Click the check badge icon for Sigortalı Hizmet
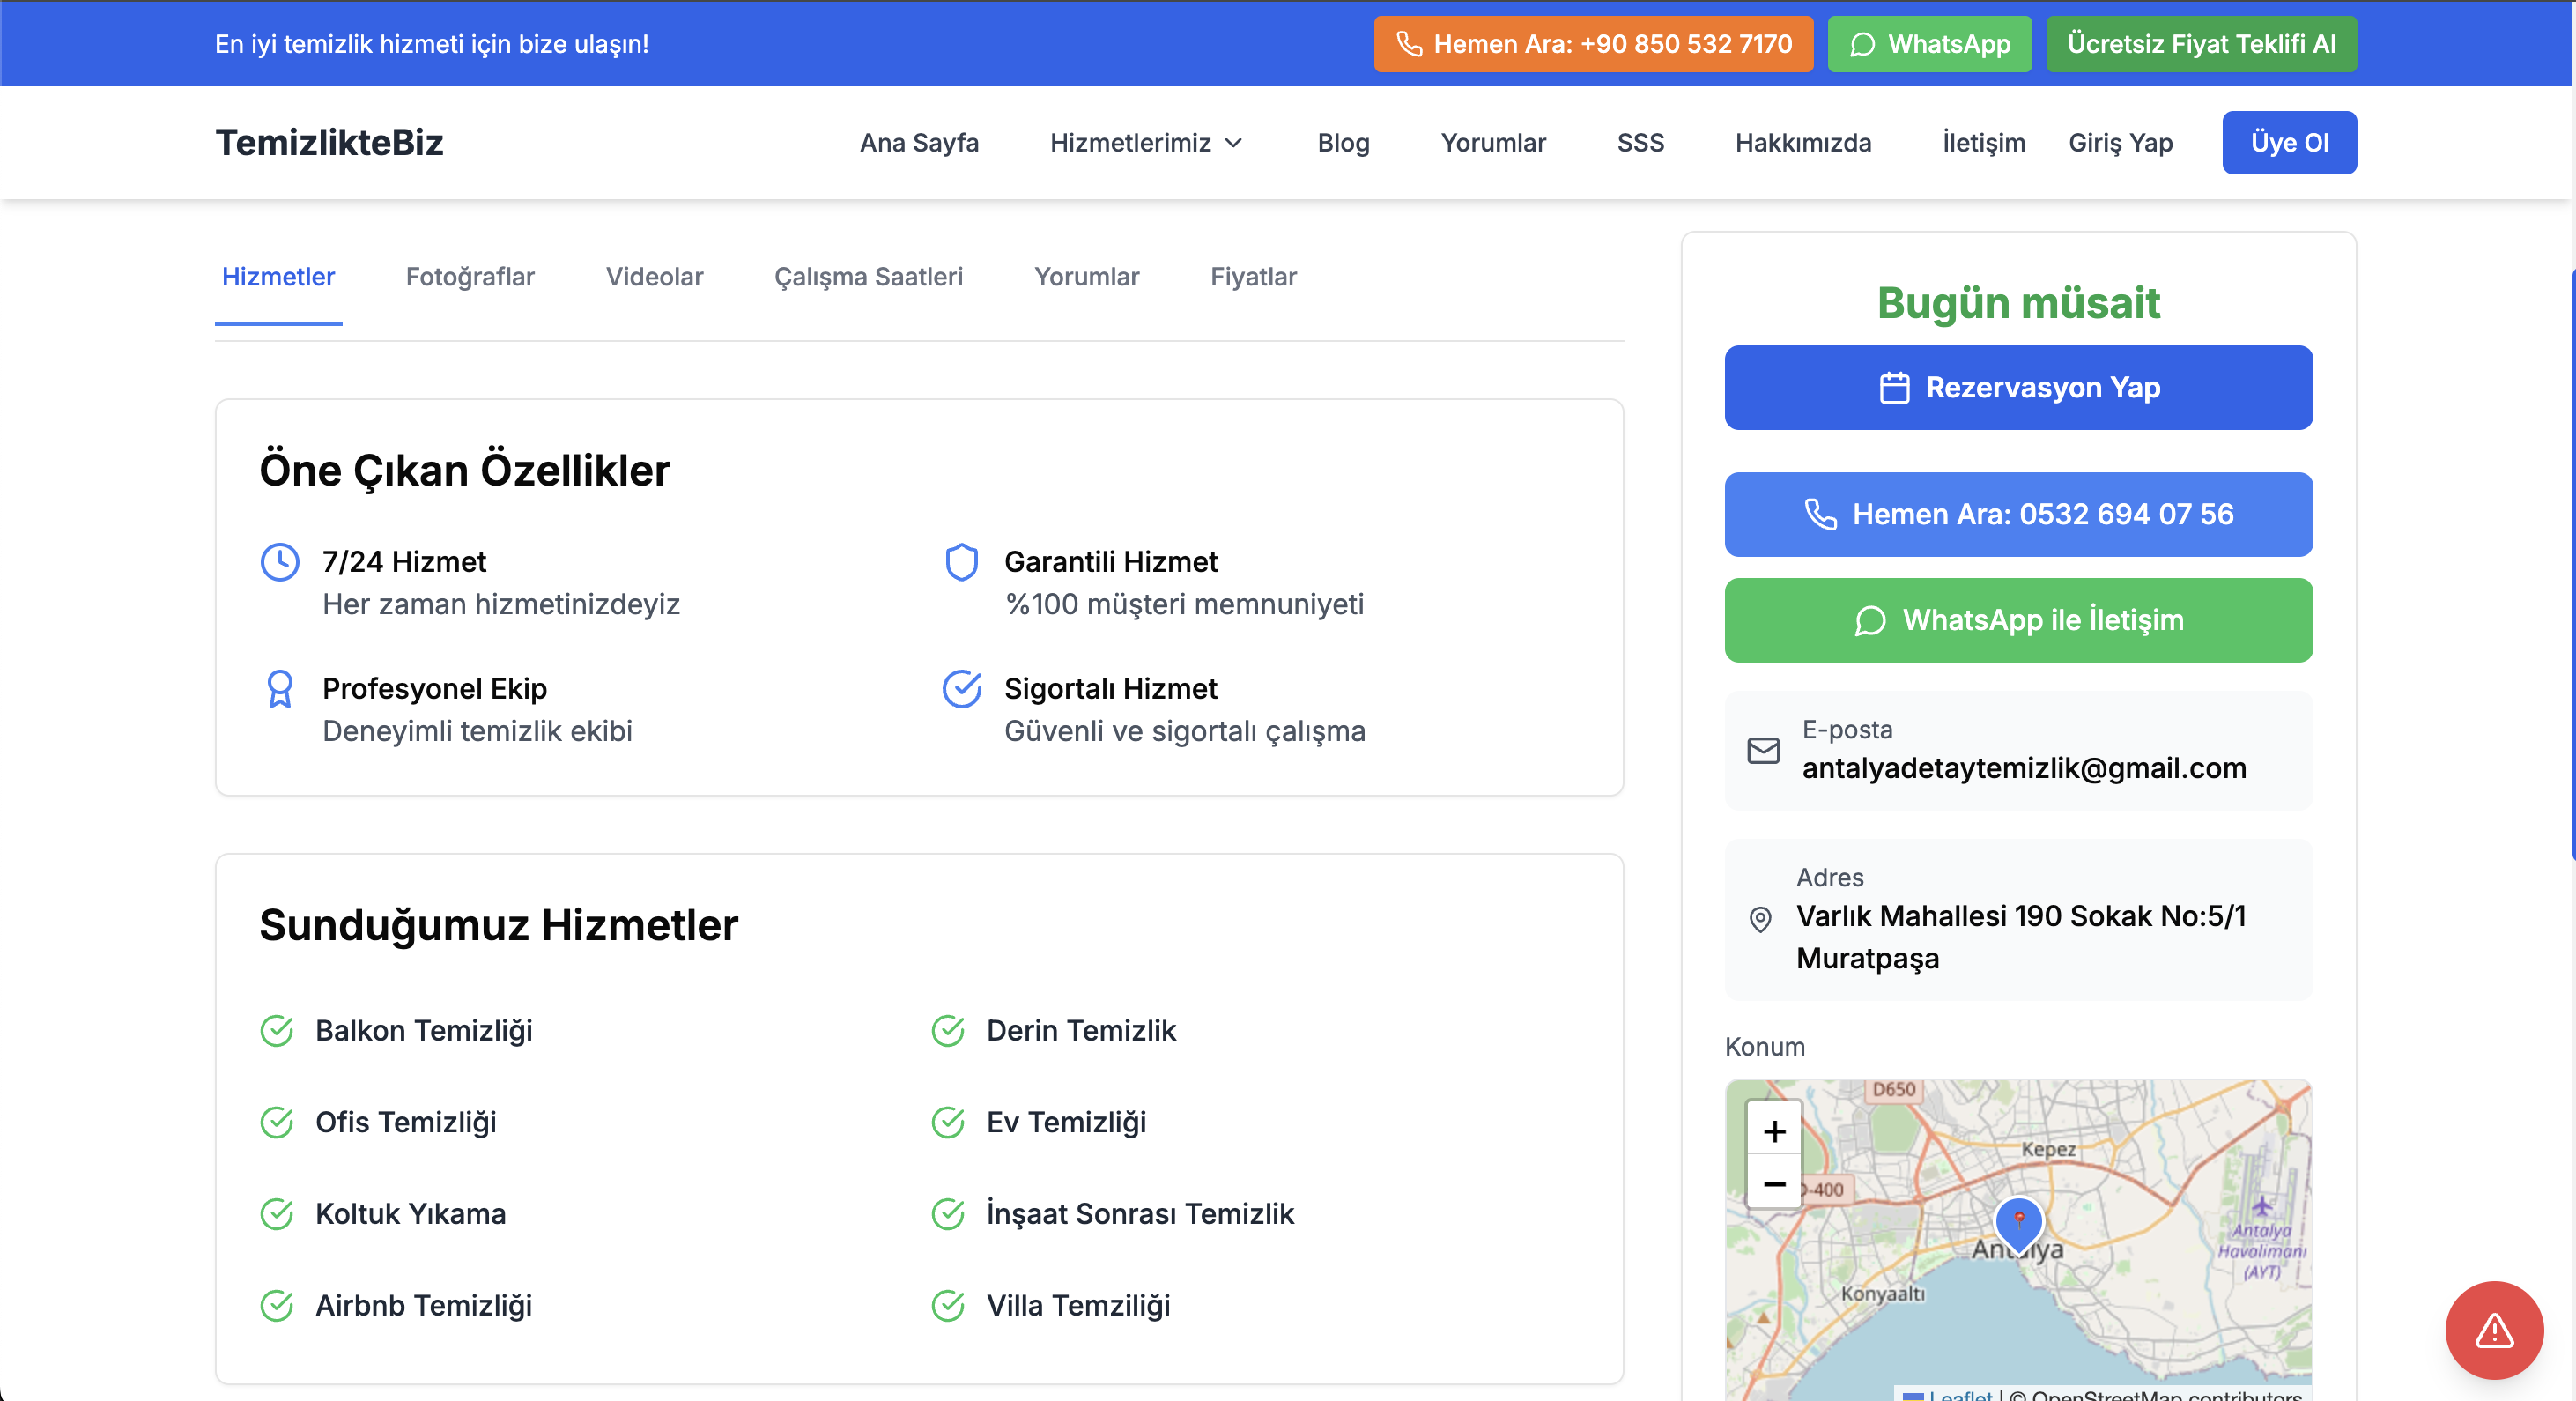Image resolution: width=2576 pixels, height=1401 pixels. (962, 689)
